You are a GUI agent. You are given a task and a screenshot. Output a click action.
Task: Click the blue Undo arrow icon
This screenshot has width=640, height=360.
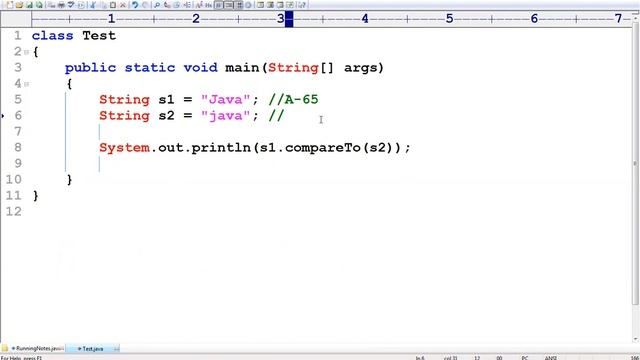135,5
